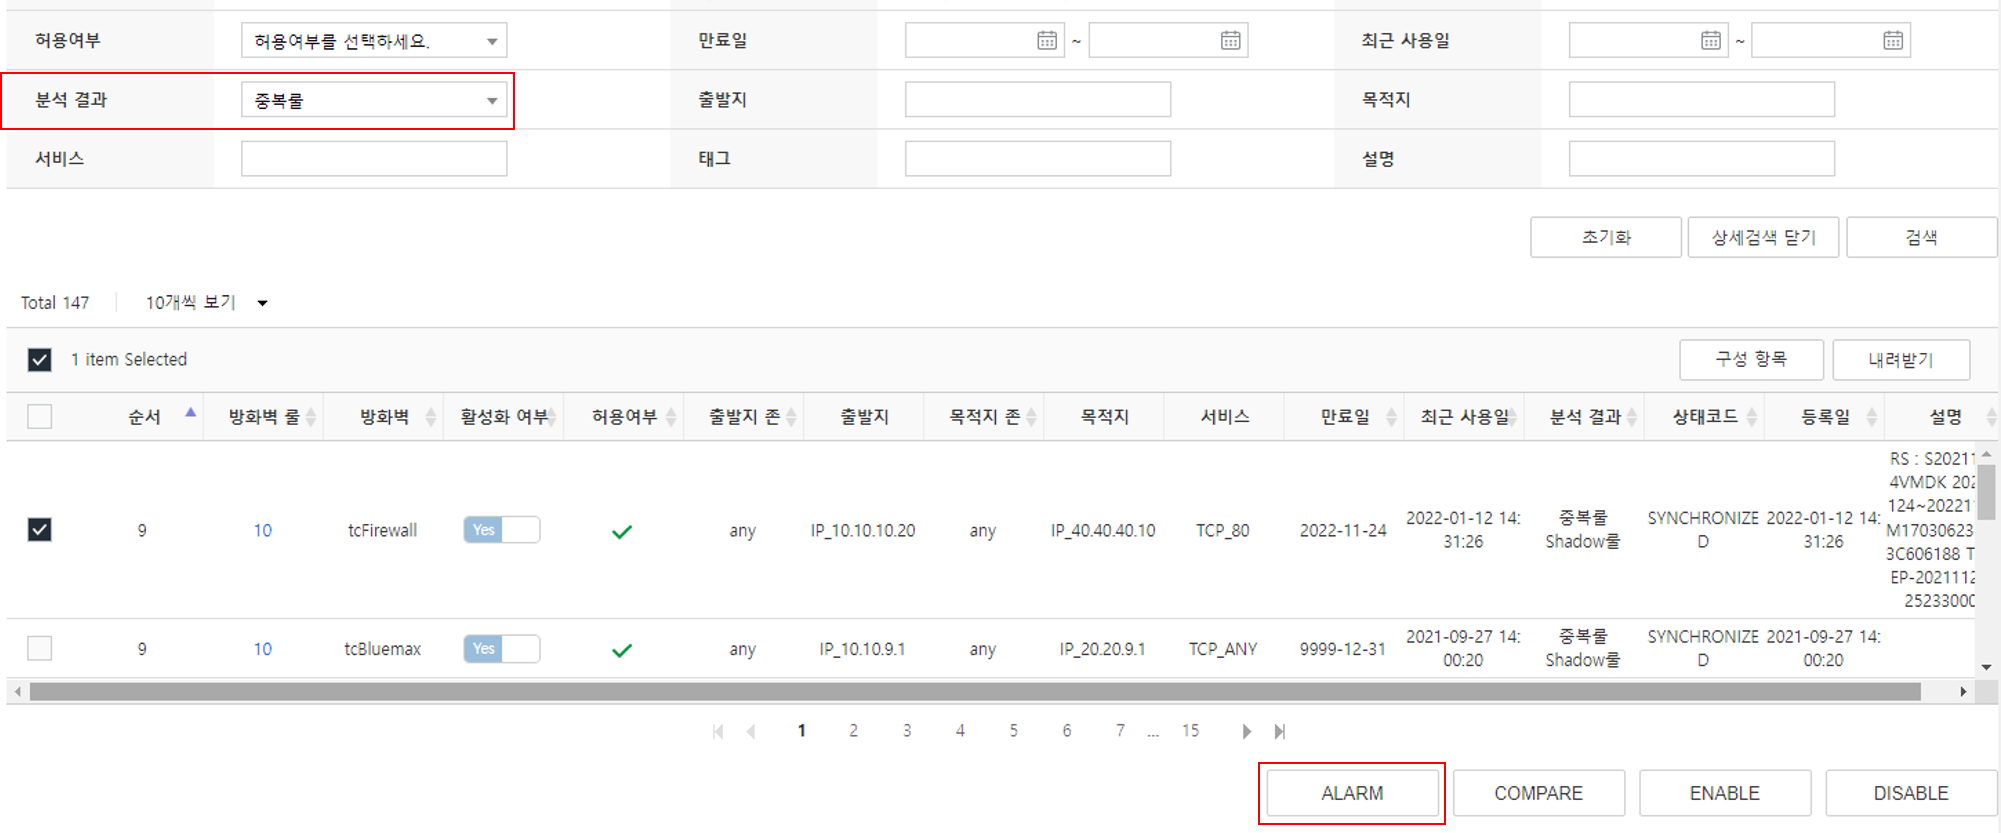Viewport: 2001px width, 833px height.
Task: Open the 최근 사용일 end date calendar
Action: pyautogui.click(x=1893, y=40)
